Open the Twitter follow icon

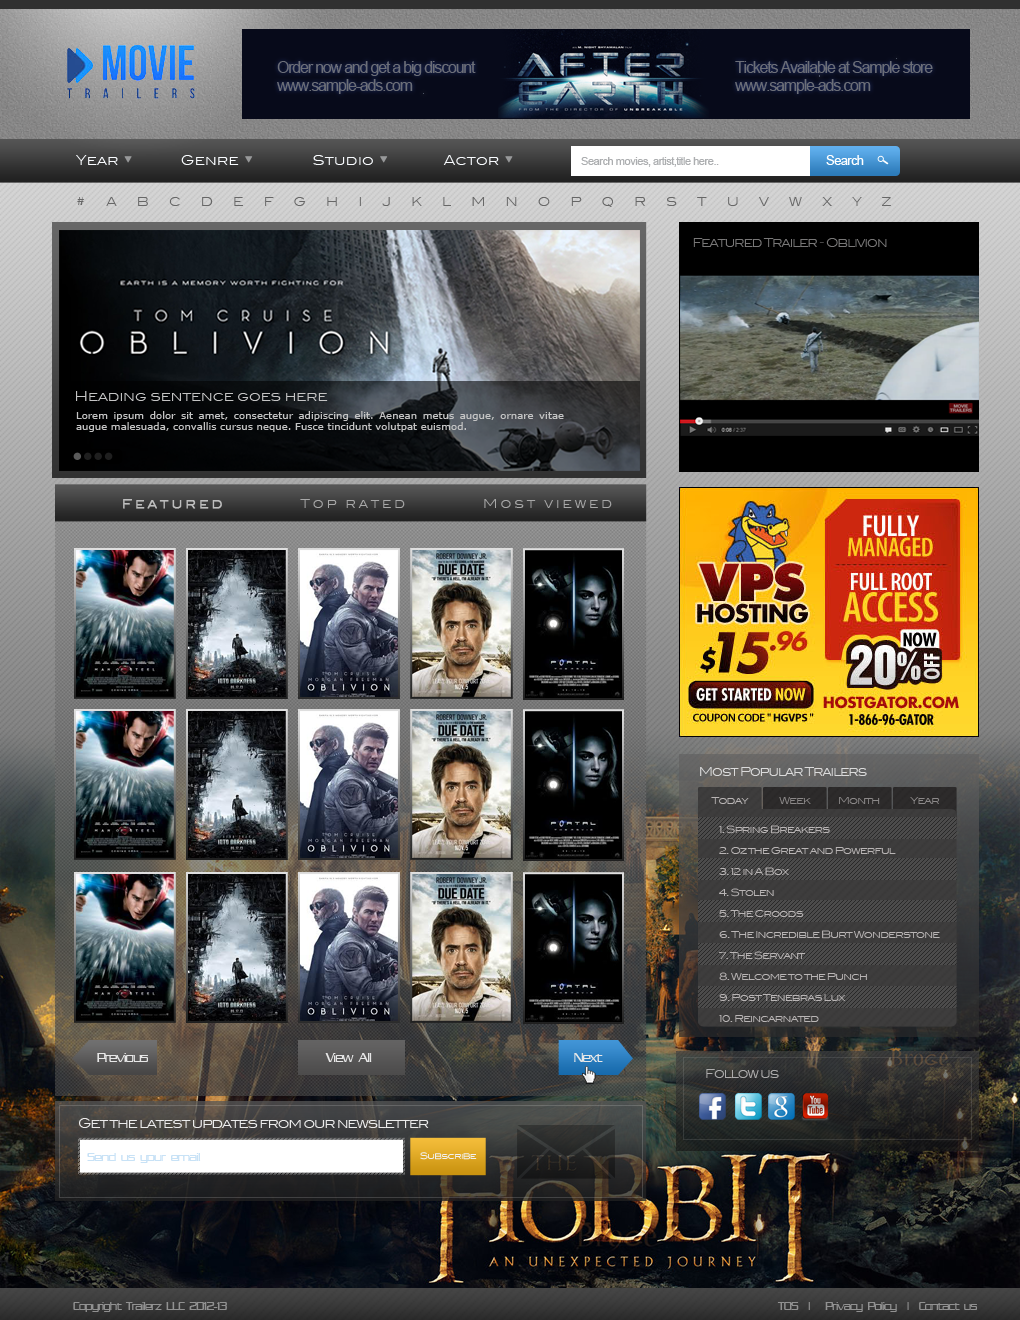point(748,1106)
